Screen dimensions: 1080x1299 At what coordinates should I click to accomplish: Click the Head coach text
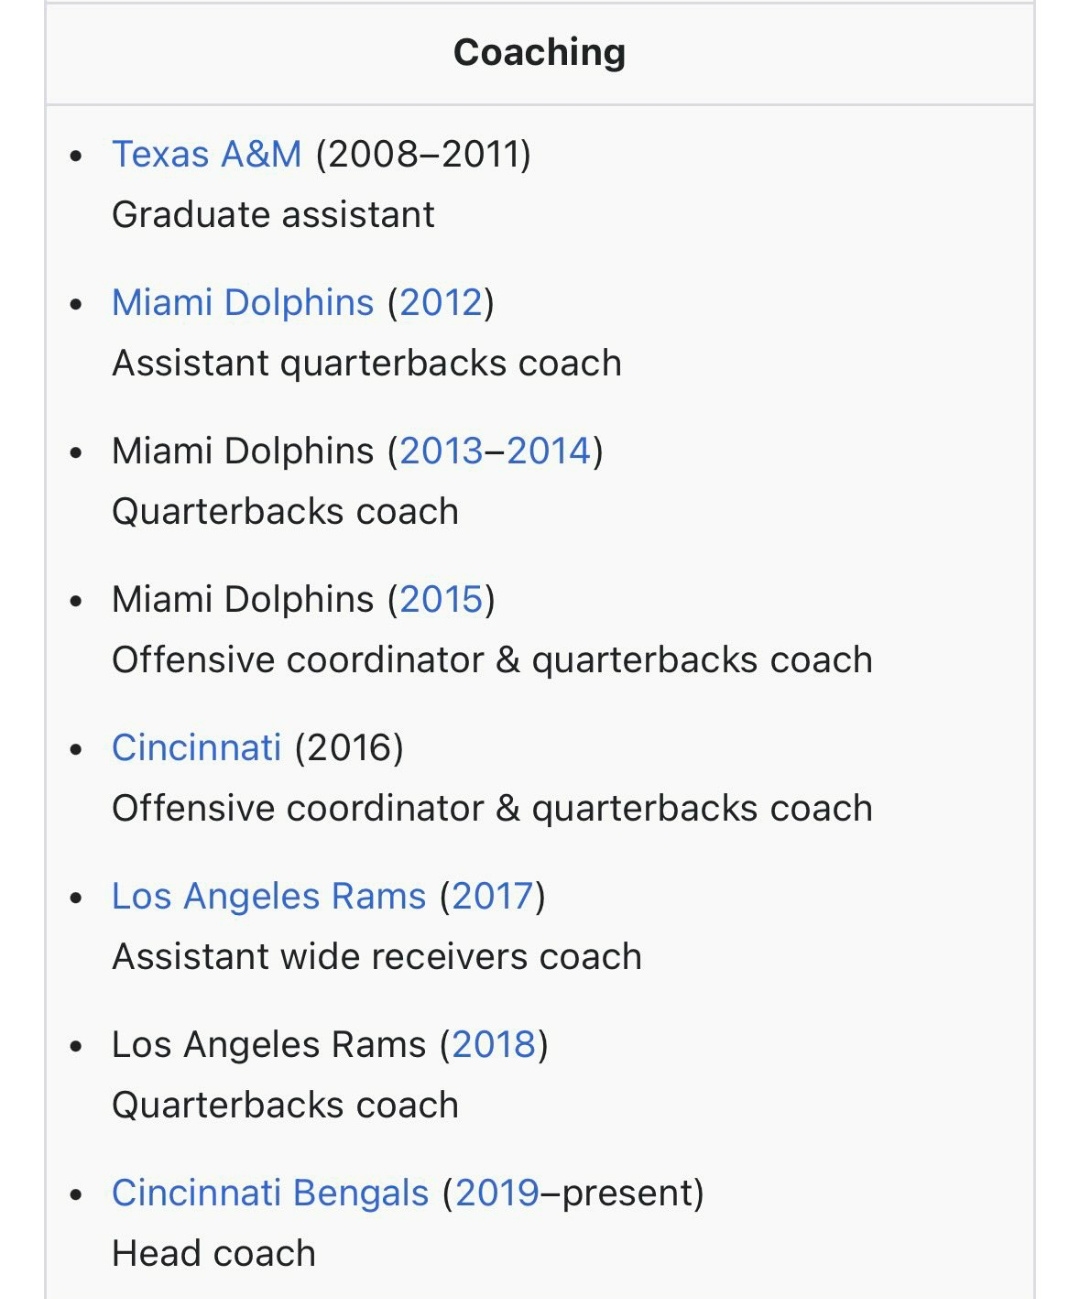pyautogui.click(x=213, y=1254)
